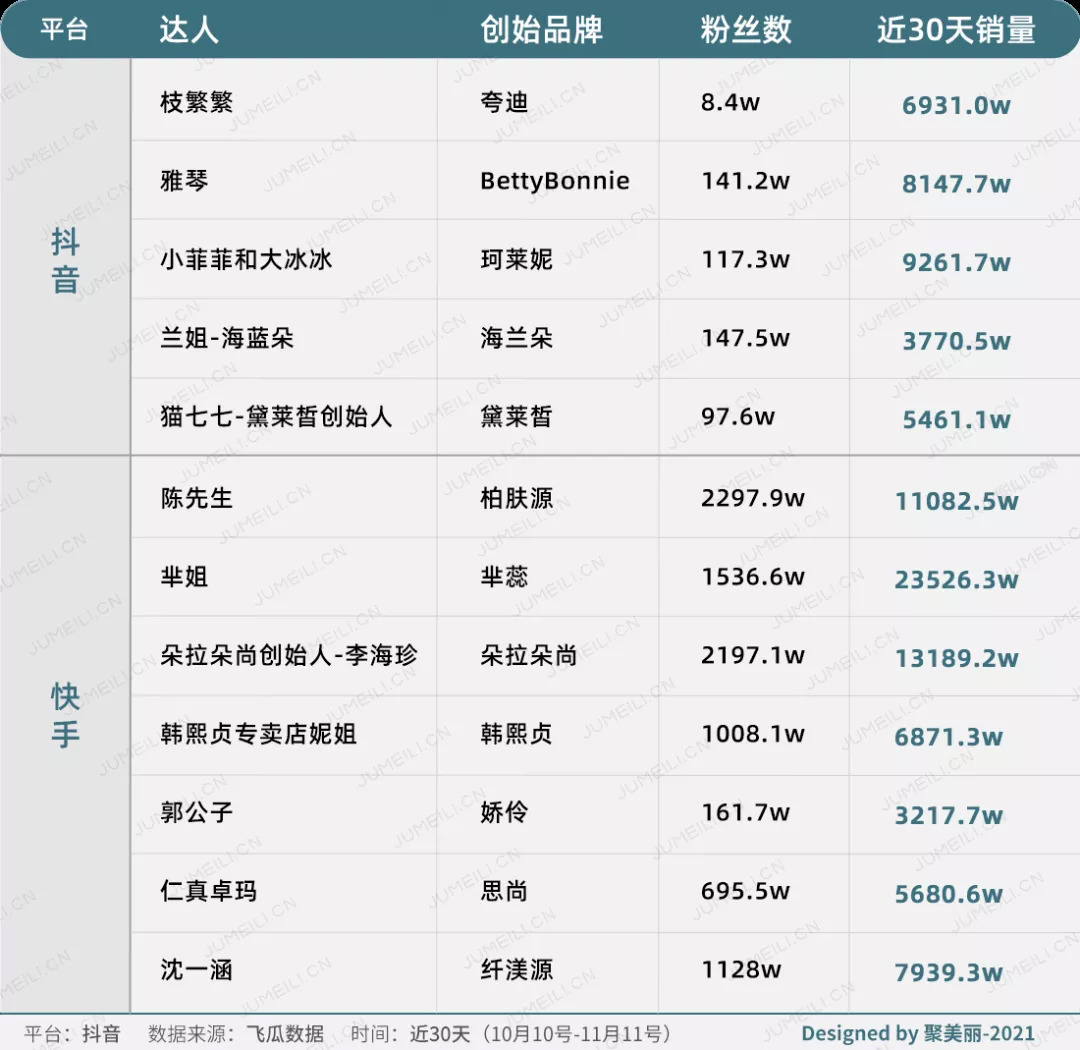Click the influencer name 猫七七-黛莱皙创始人
Image resolution: width=1080 pixels, height=1050 pixels.
(276, 416)
